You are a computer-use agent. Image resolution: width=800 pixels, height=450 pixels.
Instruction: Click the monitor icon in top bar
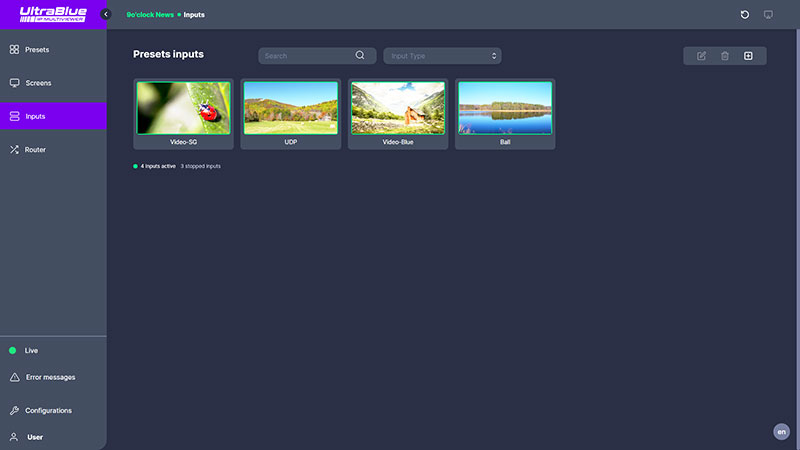[768, 15]
